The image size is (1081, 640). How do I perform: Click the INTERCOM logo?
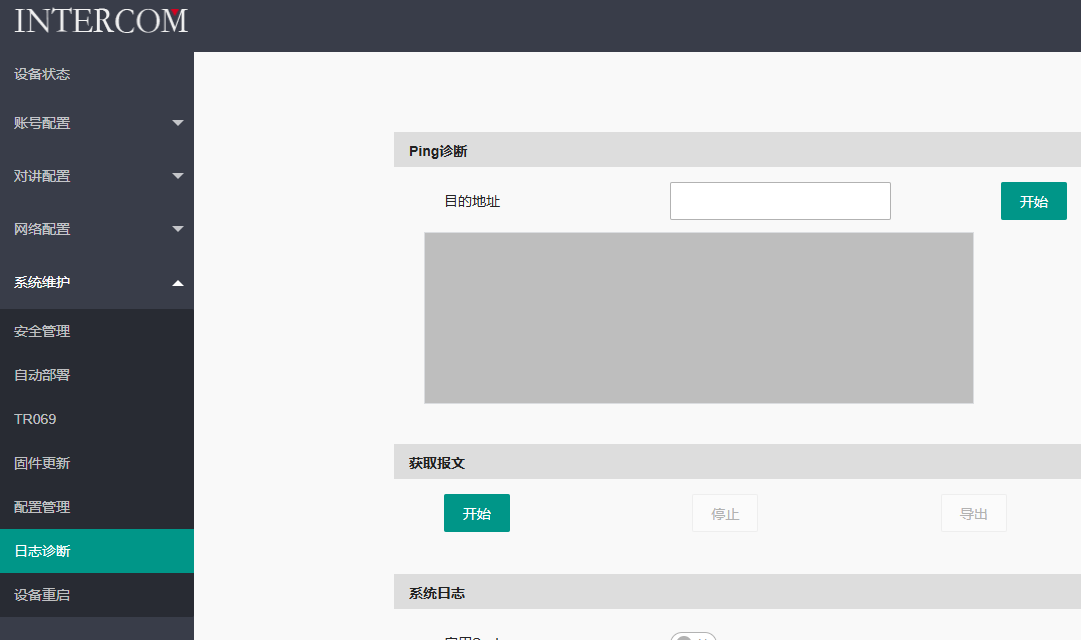[101, 21]
